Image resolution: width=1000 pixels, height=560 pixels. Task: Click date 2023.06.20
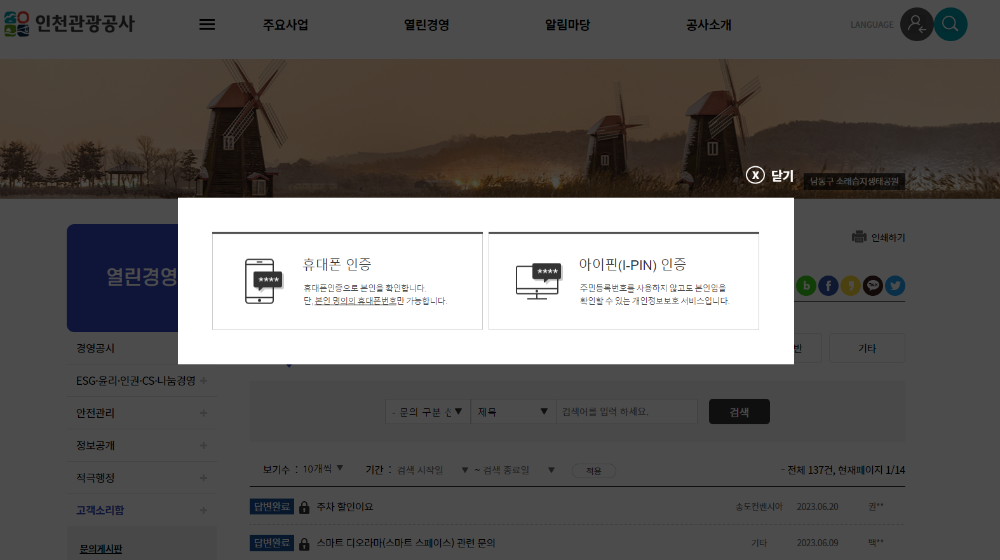[817, 506]
